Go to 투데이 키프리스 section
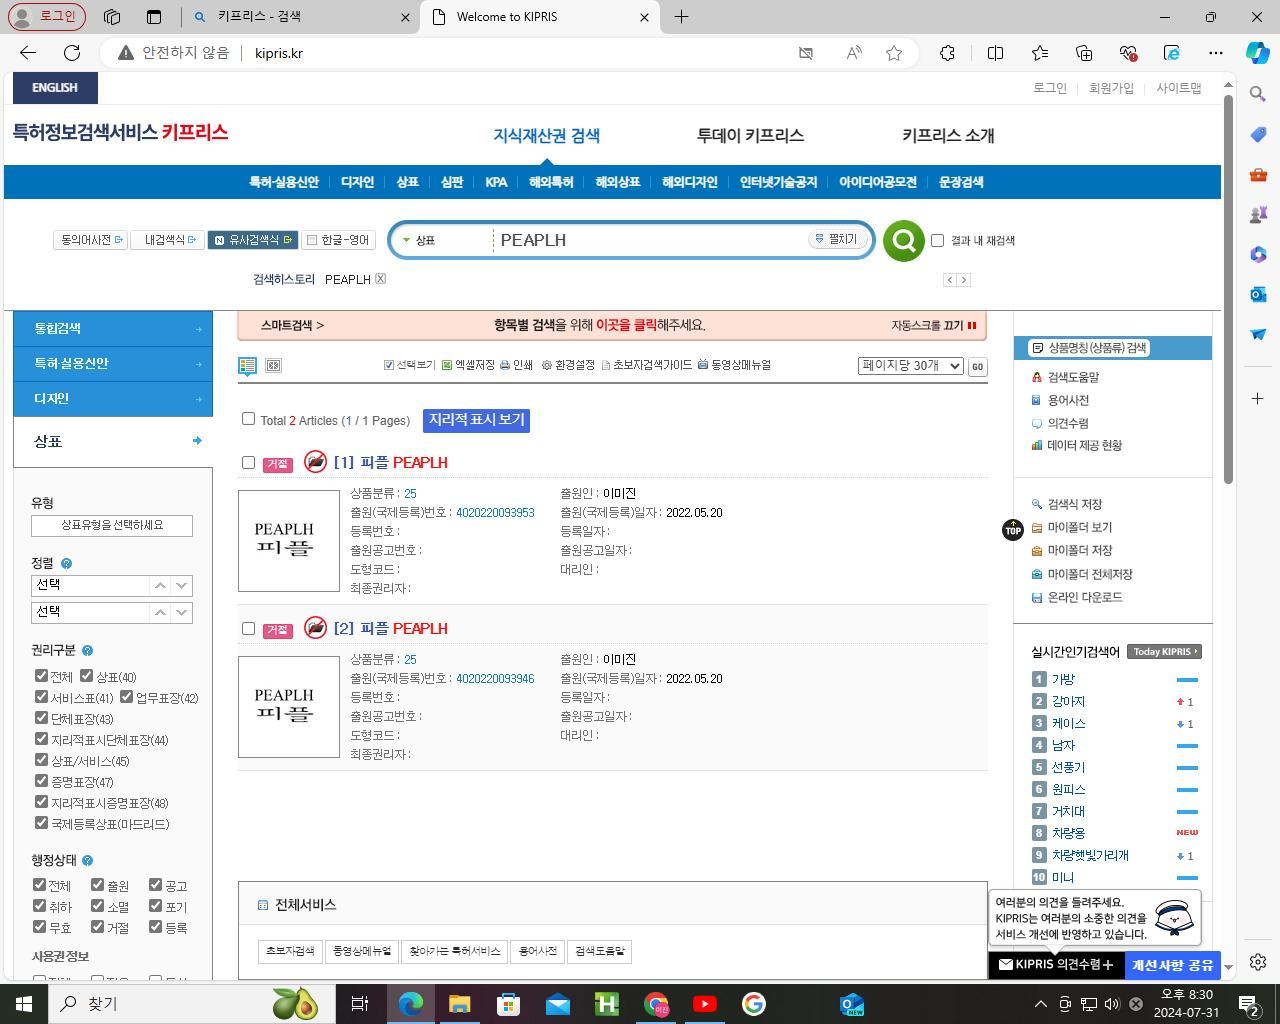 (750, 135)
